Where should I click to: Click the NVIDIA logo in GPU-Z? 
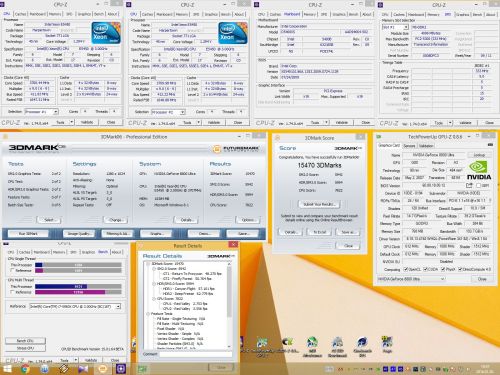tap(479, 170)
